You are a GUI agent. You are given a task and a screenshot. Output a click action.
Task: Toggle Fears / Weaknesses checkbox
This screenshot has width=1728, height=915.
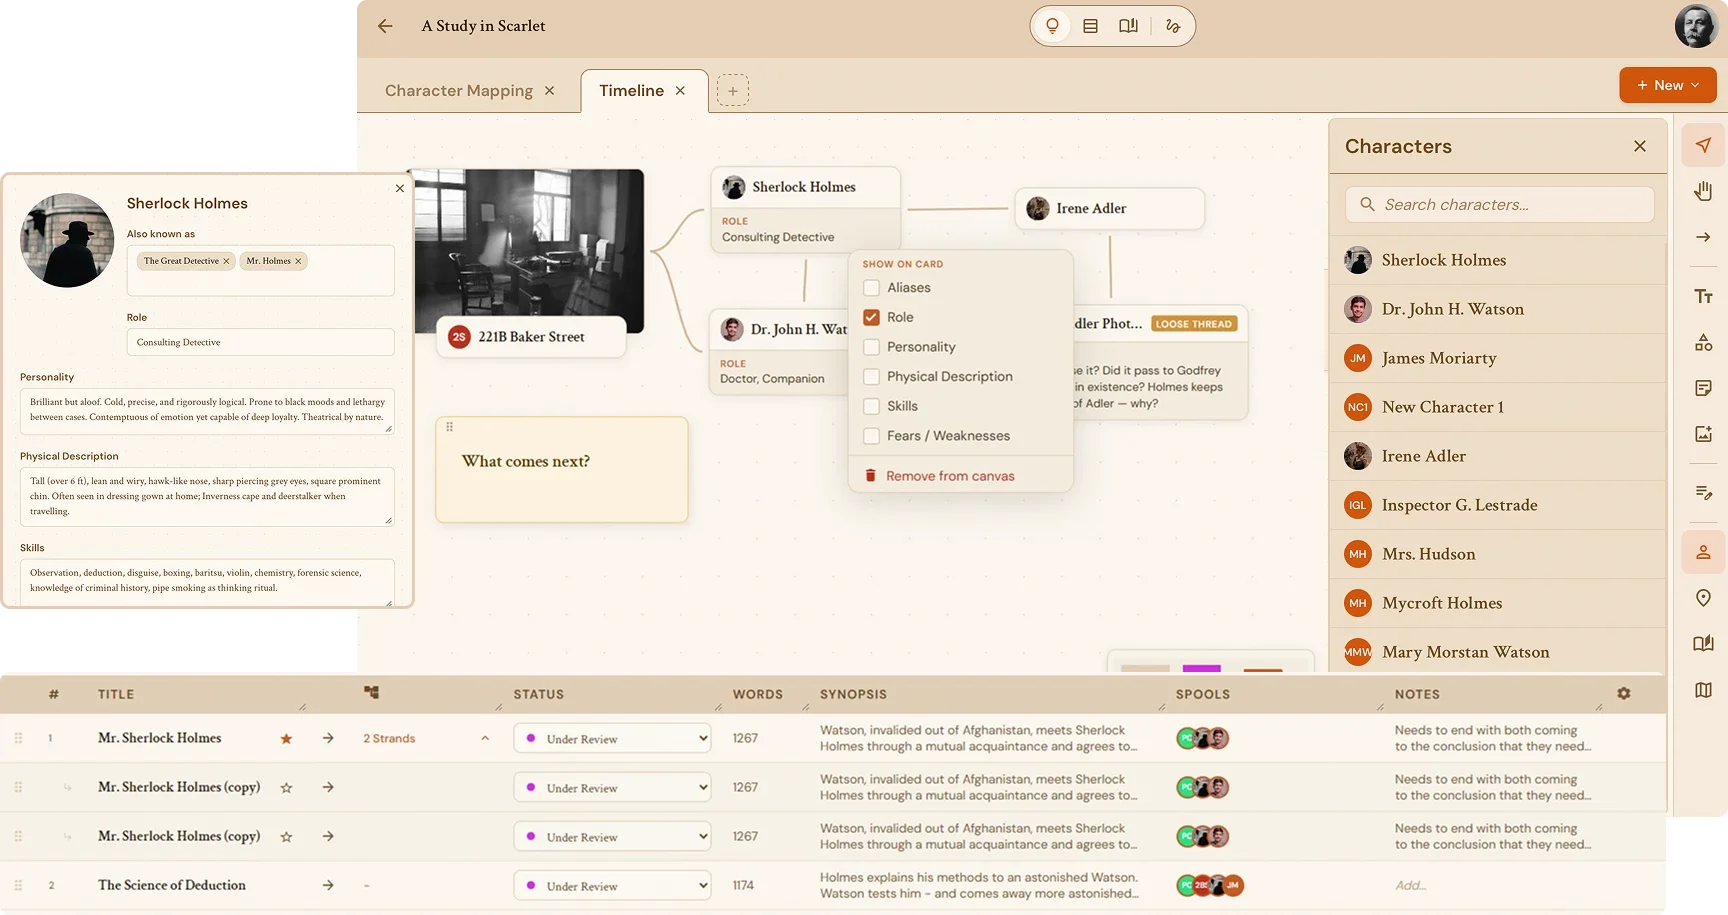pyautogui.click(x=871, y=436)
